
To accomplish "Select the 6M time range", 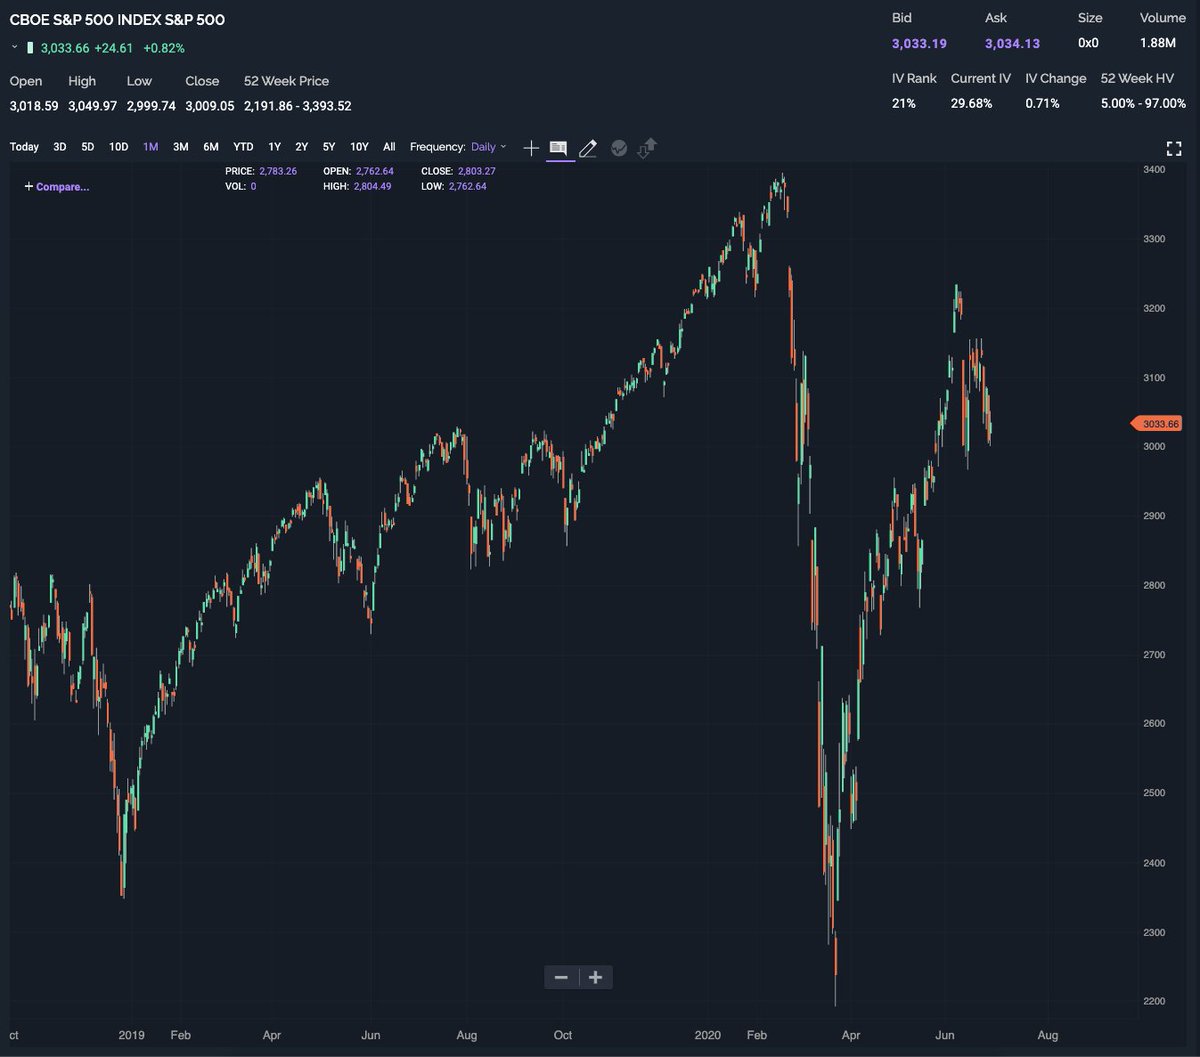I will coord(211,147).
